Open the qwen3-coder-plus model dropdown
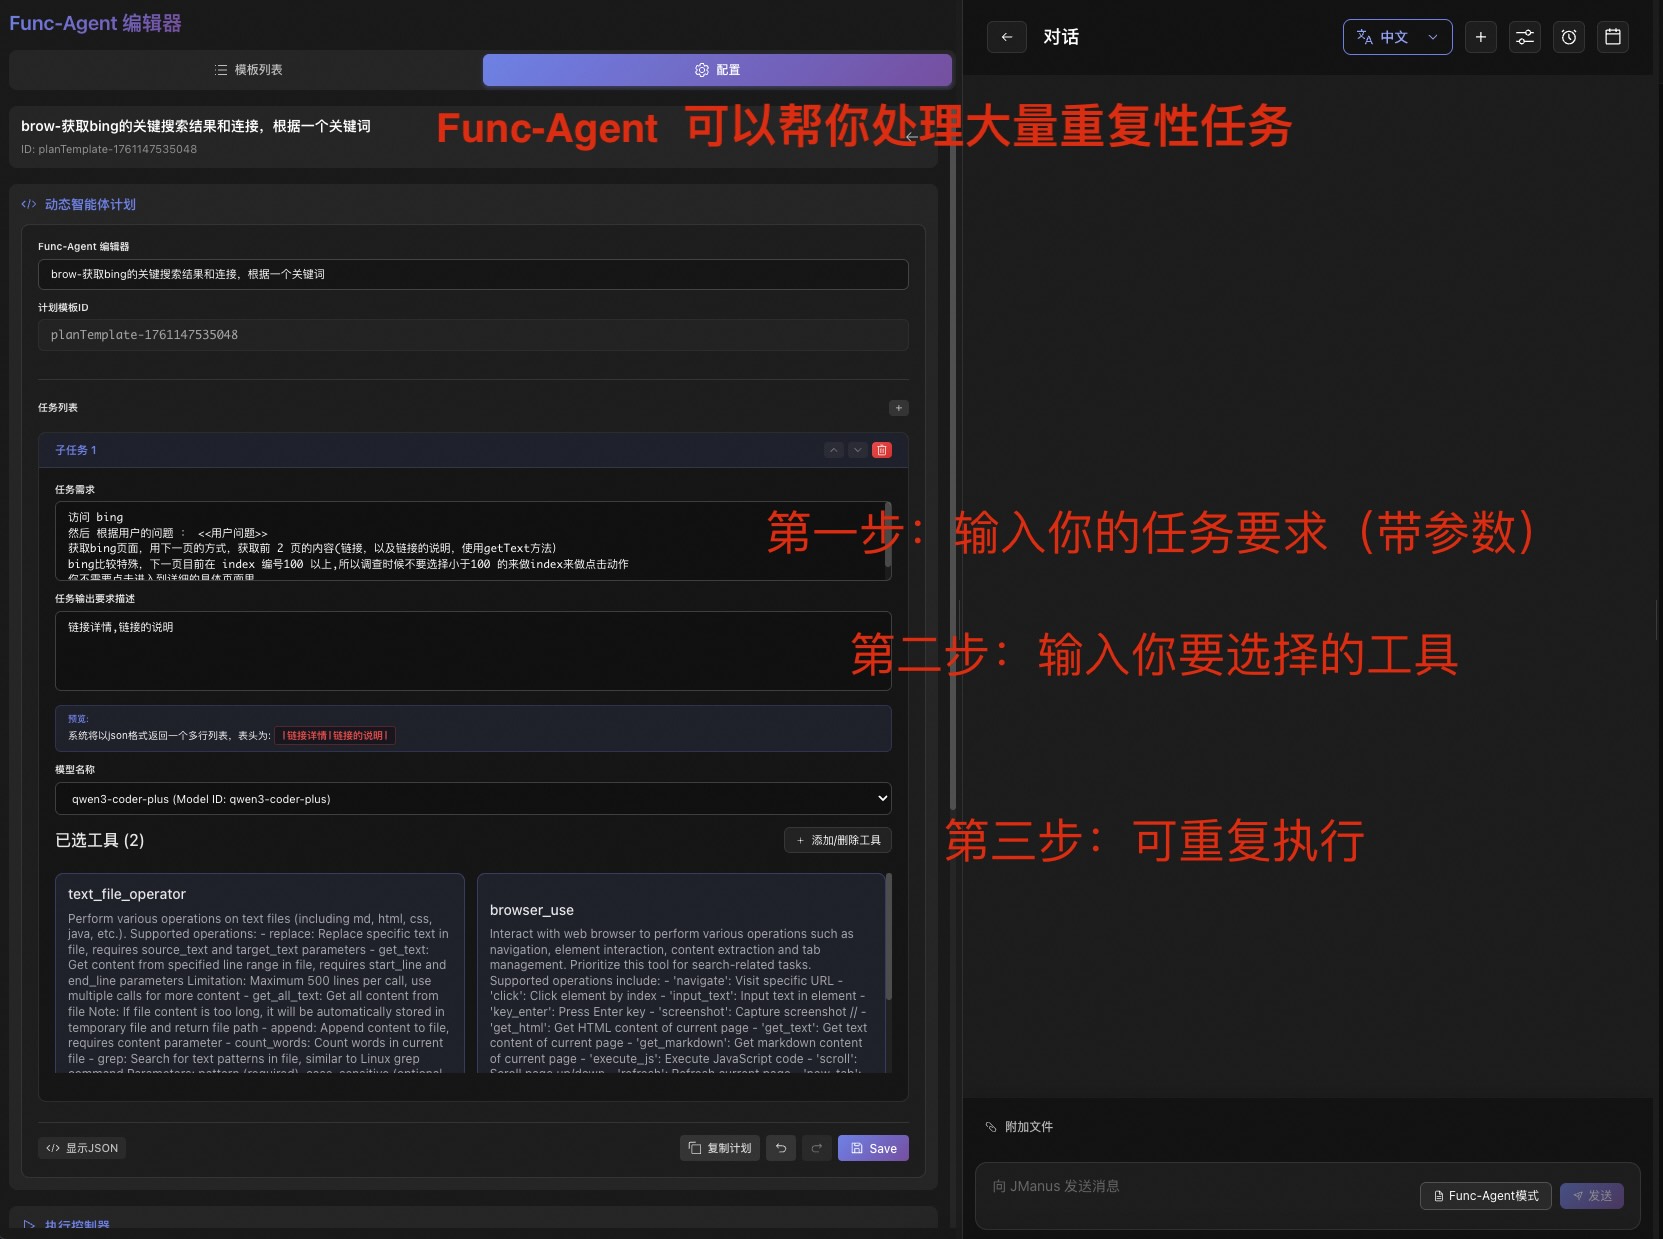Image resolution: width=1663 pixels, height=1239 pixels. [x=472, y=799]
